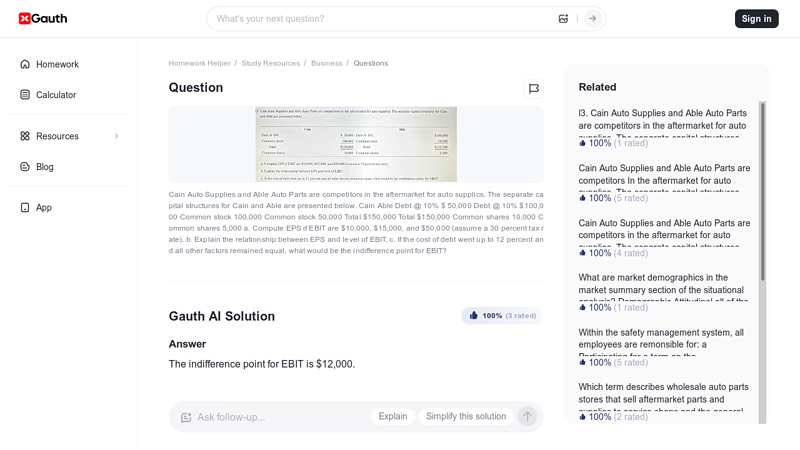
Task: Click the attachment icon in follow-up box
Action: click(186, 417)
